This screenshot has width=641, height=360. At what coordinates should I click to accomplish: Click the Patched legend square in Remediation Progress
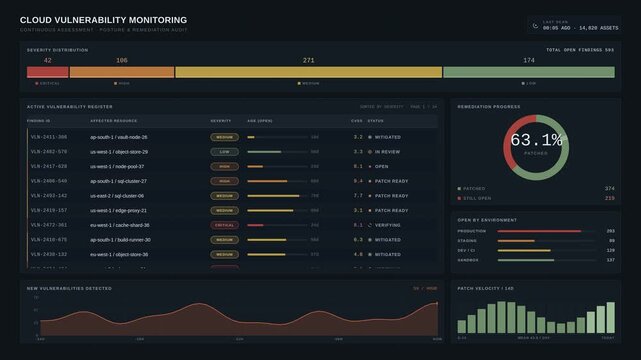point(459,189)
